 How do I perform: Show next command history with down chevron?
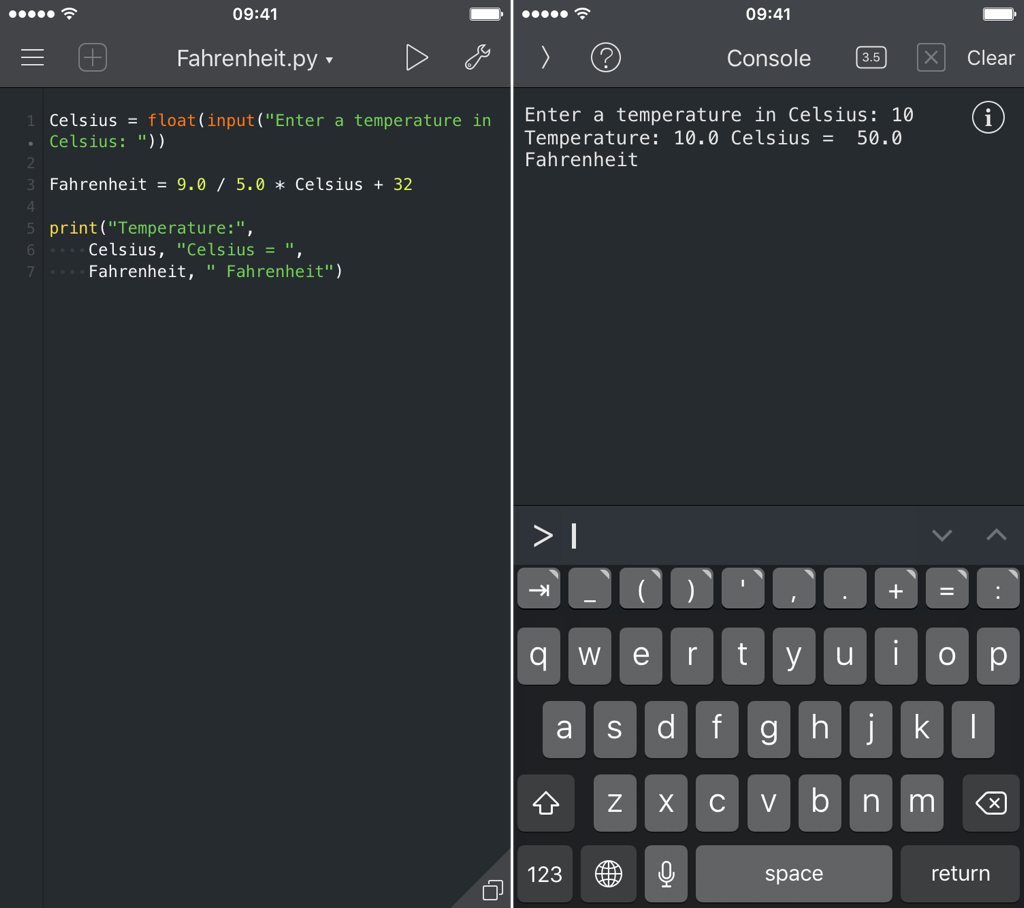click(941, 536)
